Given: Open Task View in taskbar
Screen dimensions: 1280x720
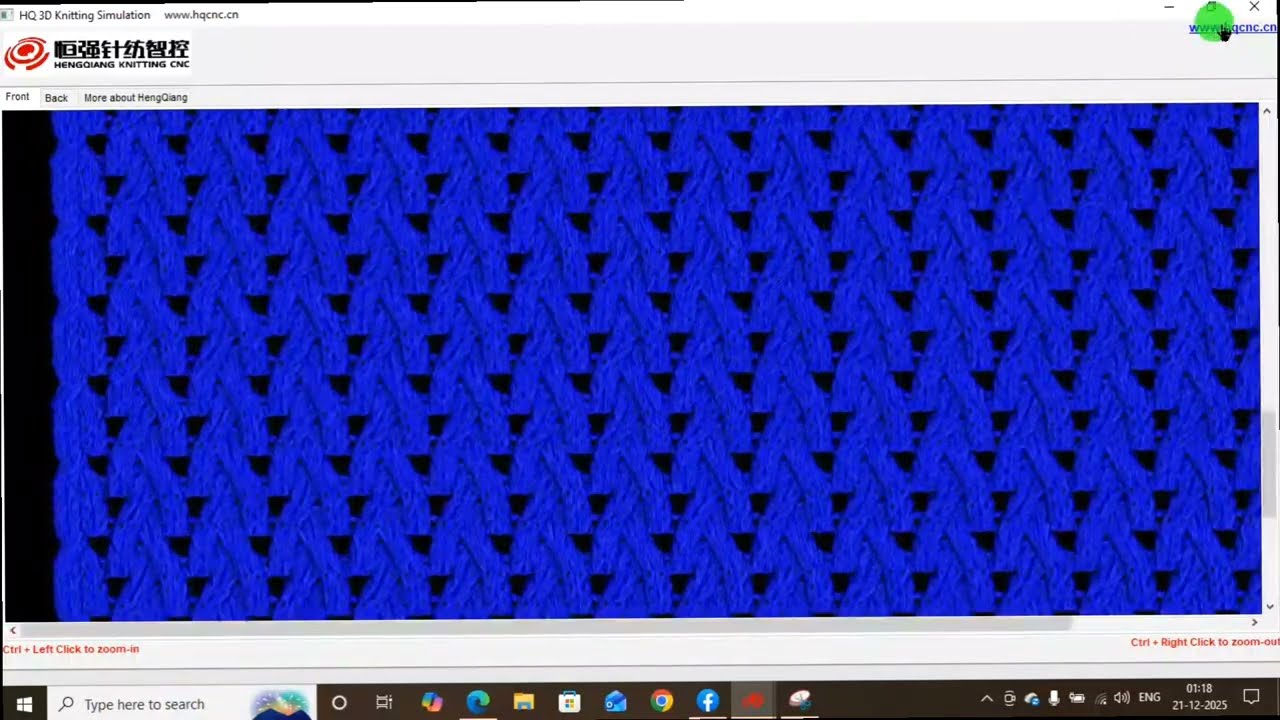Looking at the screenshot, I should (x=384, y=703).
